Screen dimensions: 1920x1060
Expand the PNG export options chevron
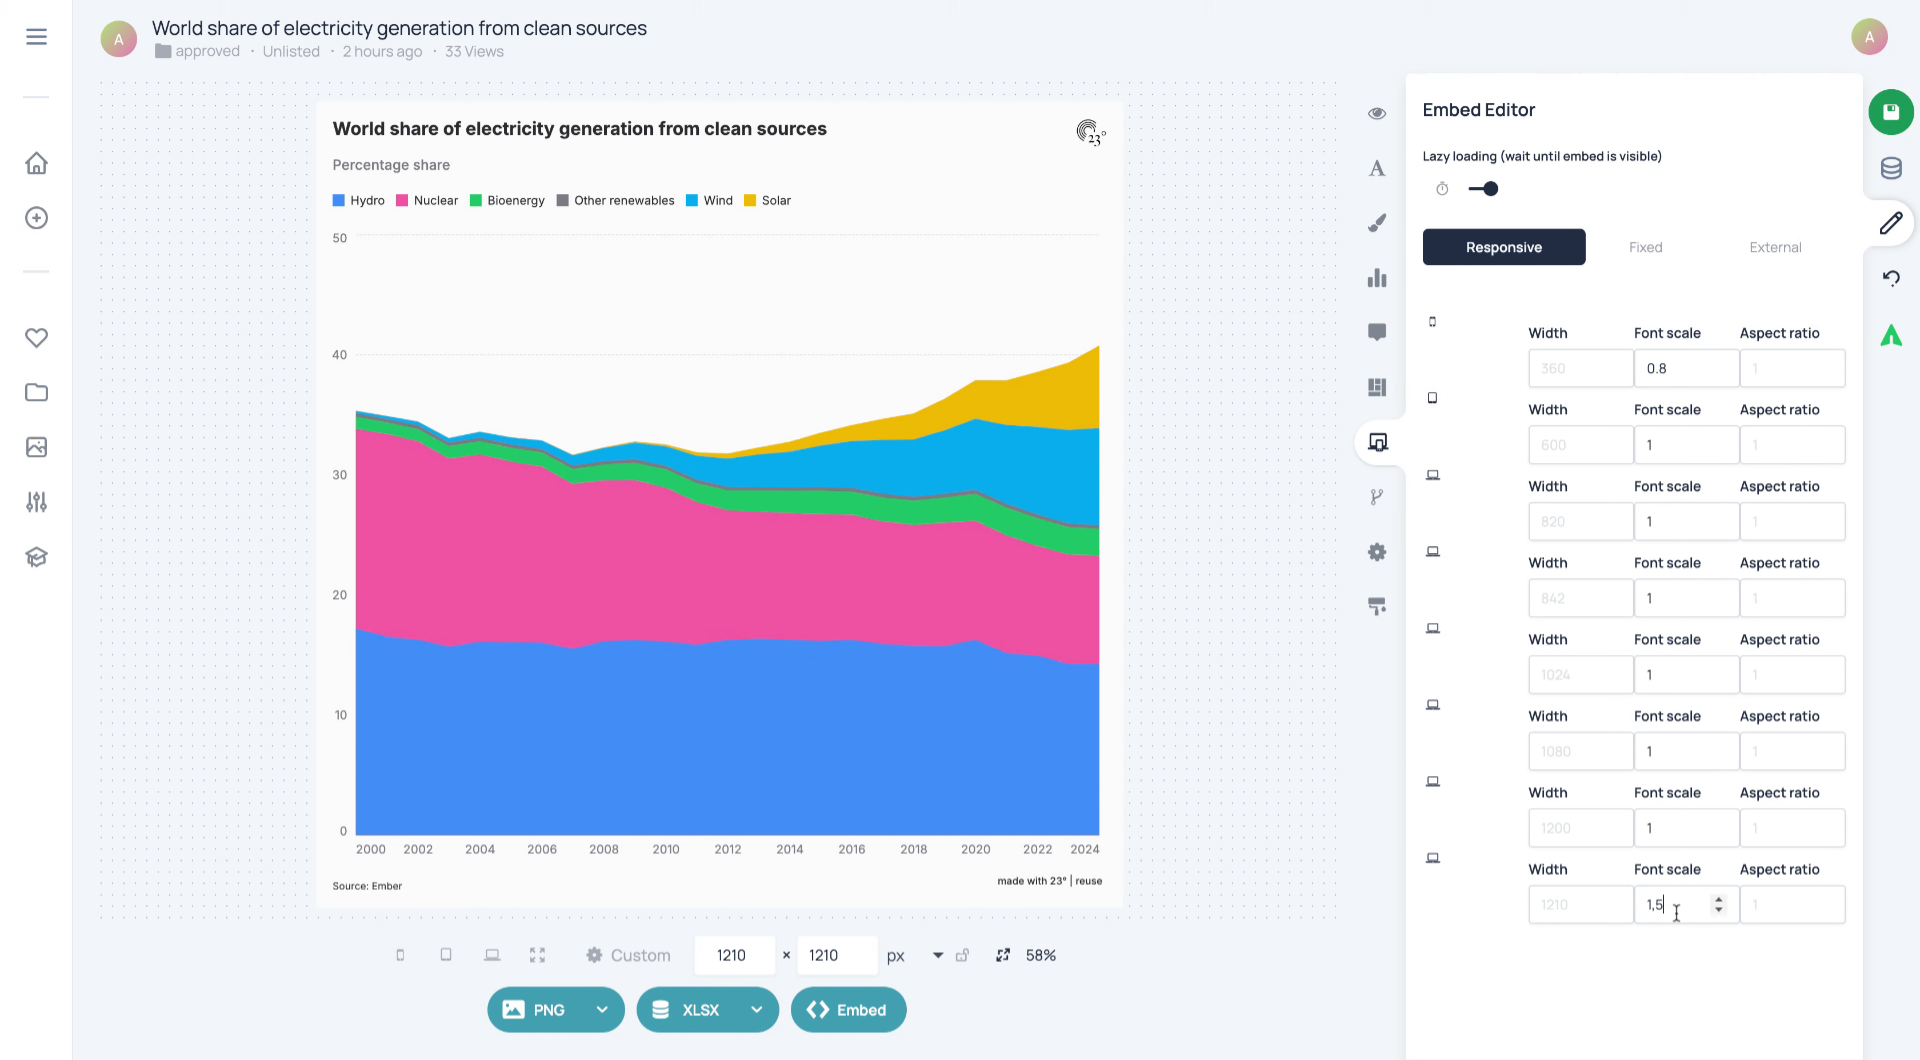[602, 1010]
